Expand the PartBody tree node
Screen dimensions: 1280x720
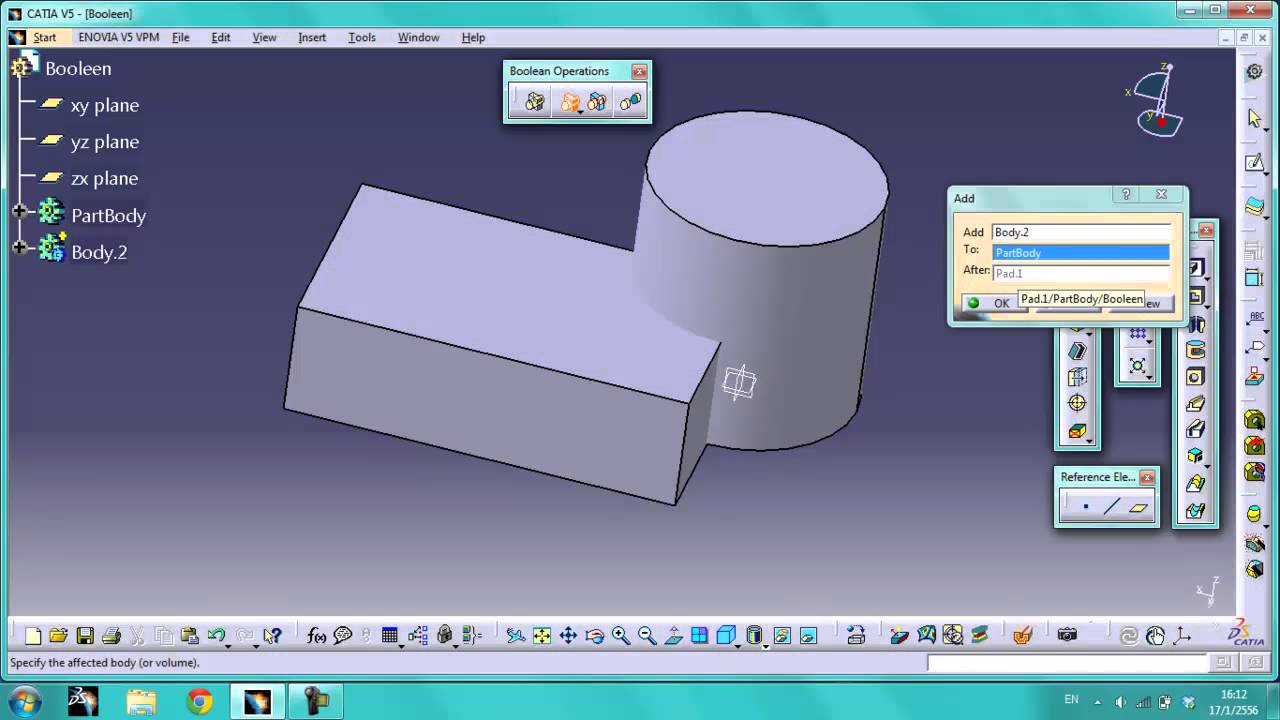19,211
